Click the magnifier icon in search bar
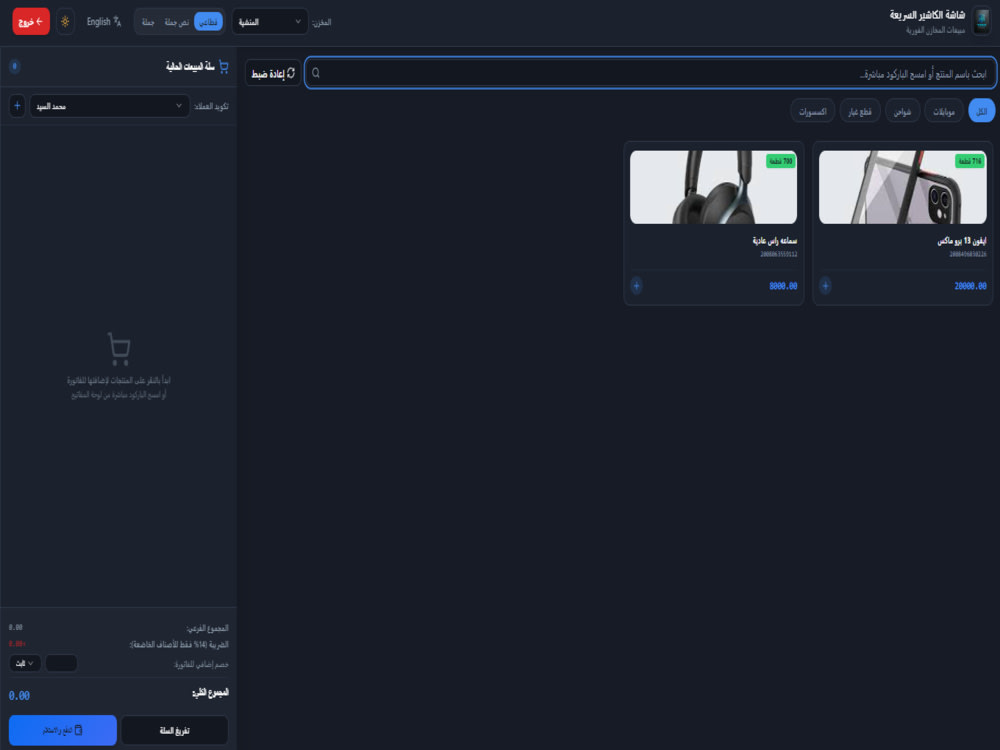Viewport: 1000px width, 750px height. [316, 73]
